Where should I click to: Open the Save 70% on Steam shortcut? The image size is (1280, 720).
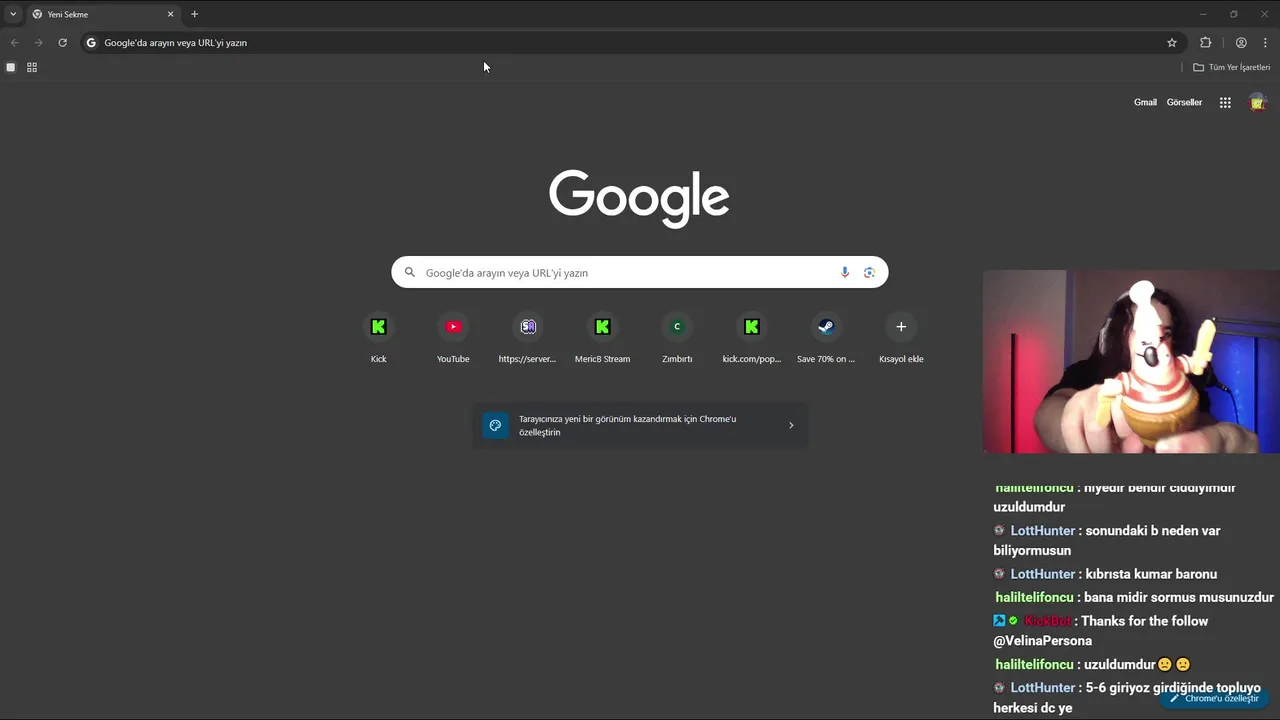826,338
